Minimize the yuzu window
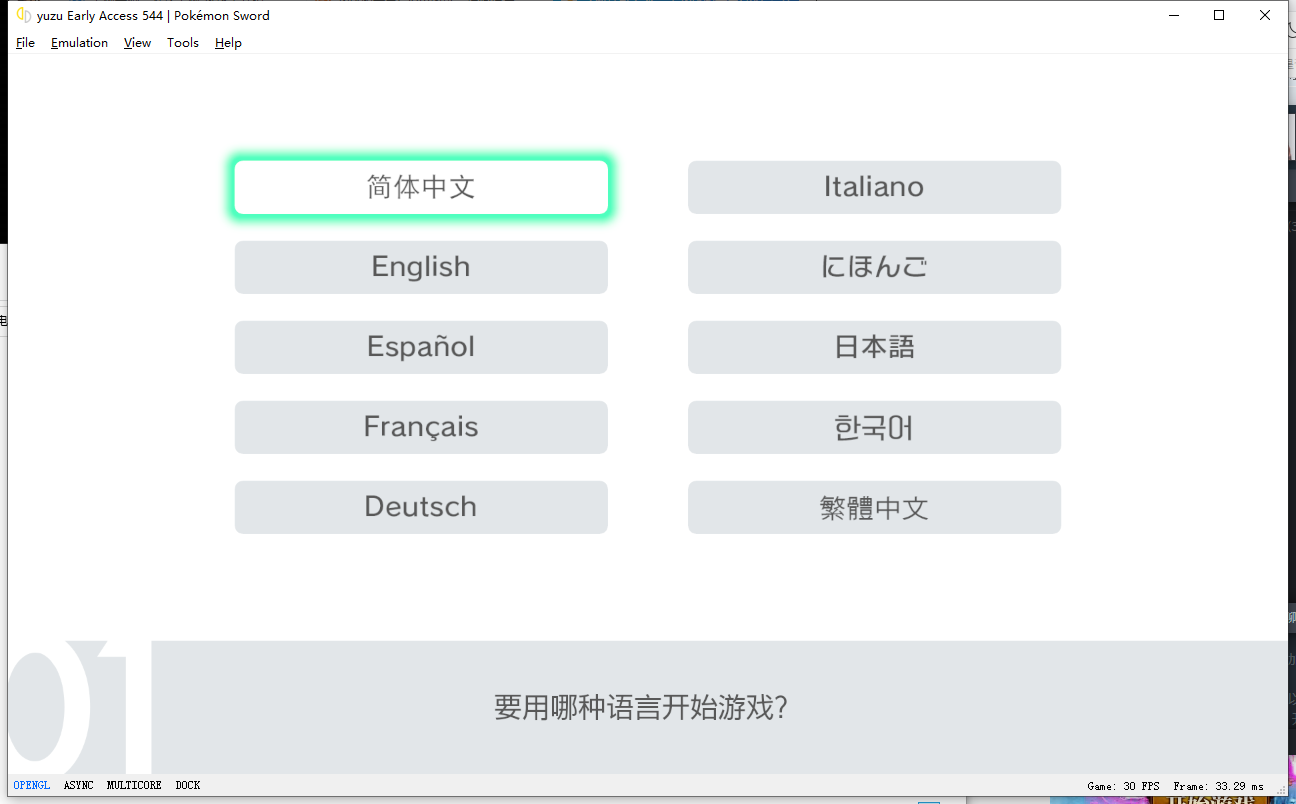 pos(1173,15)
